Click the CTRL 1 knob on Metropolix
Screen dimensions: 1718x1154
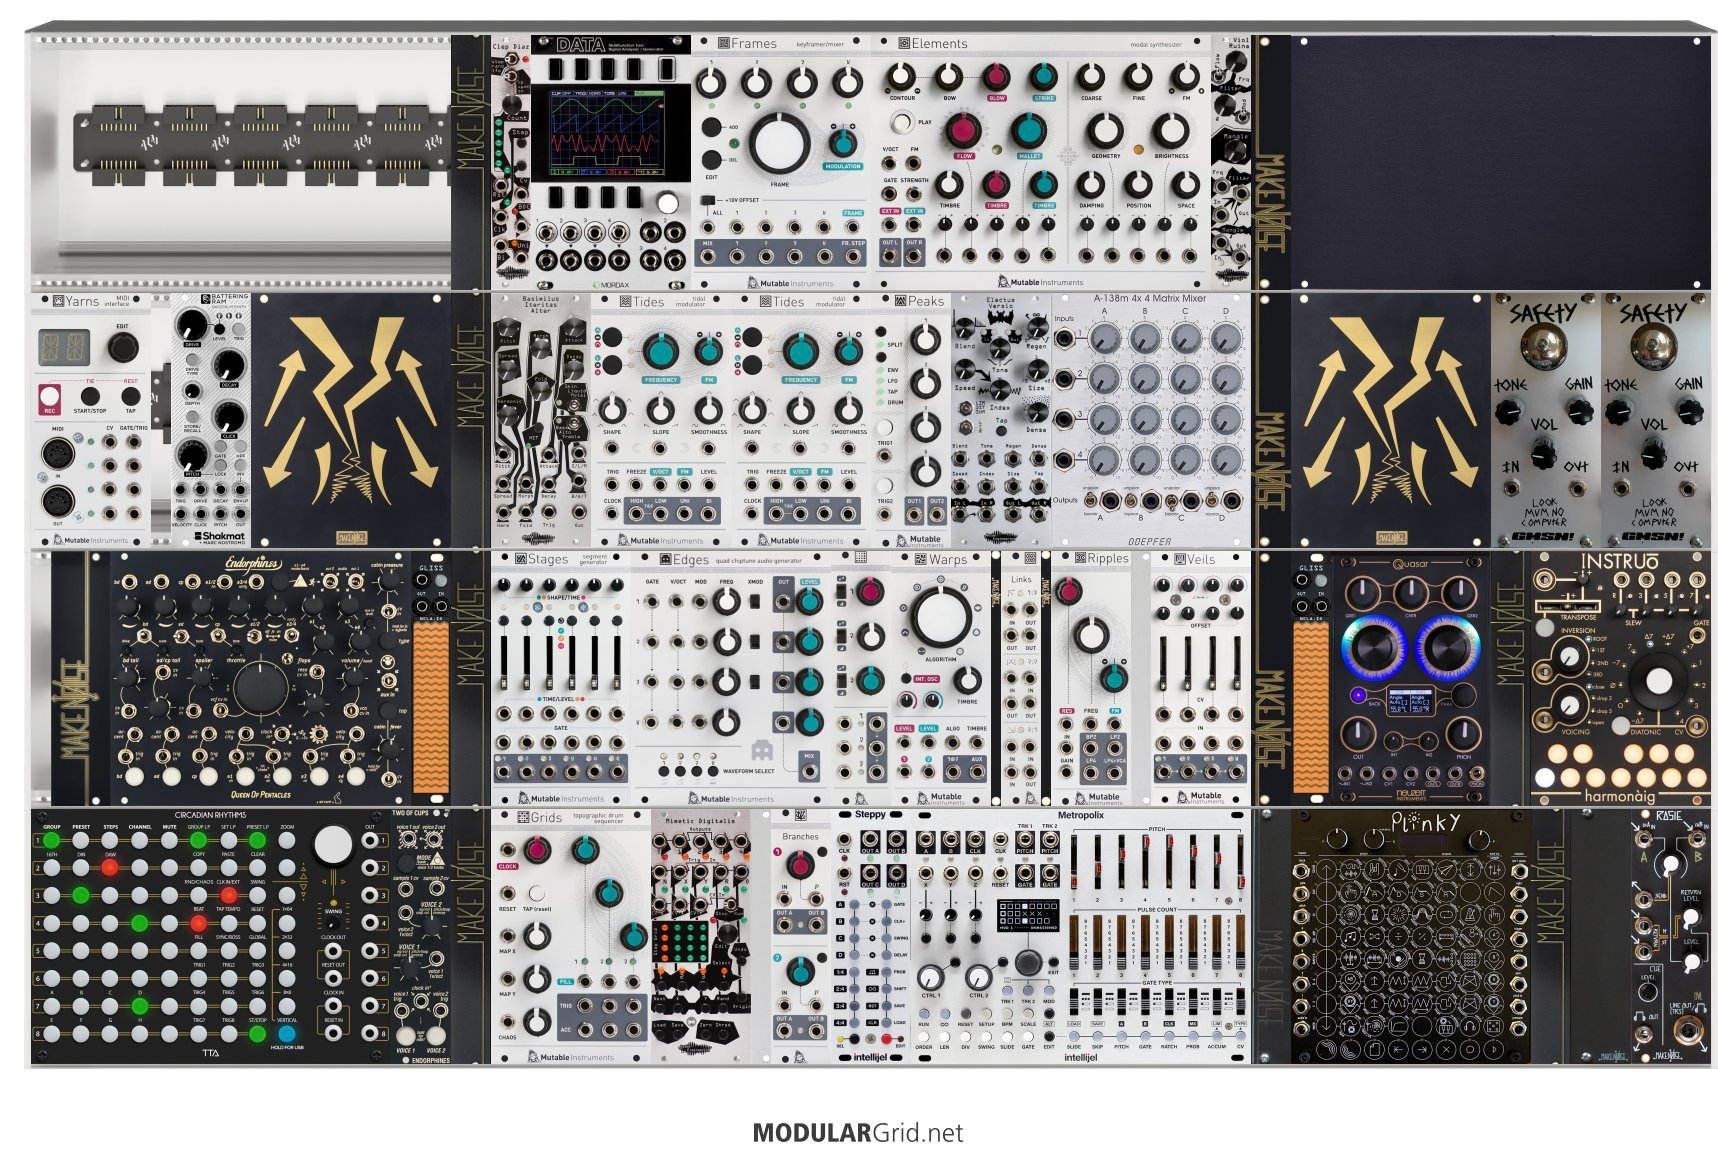[930, 977]
